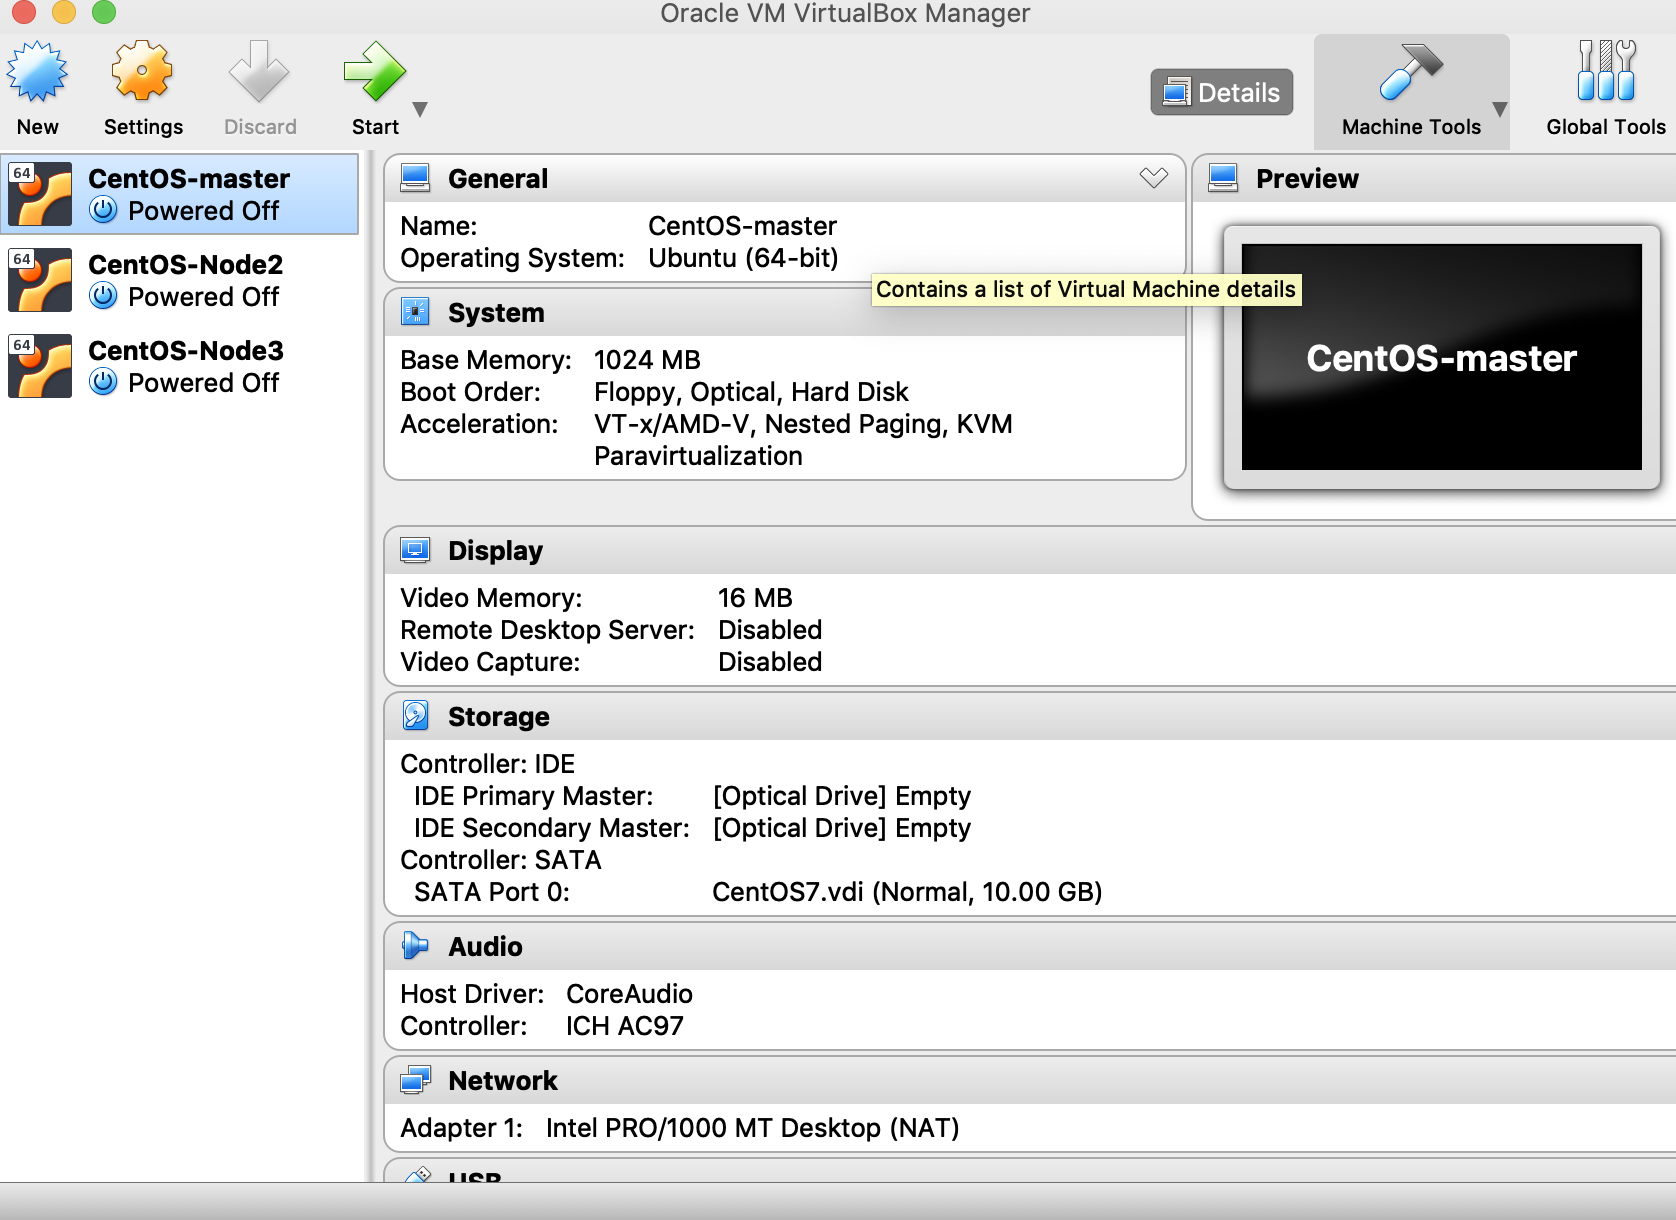Click the System section chip icon

click(x=415, y=312)
